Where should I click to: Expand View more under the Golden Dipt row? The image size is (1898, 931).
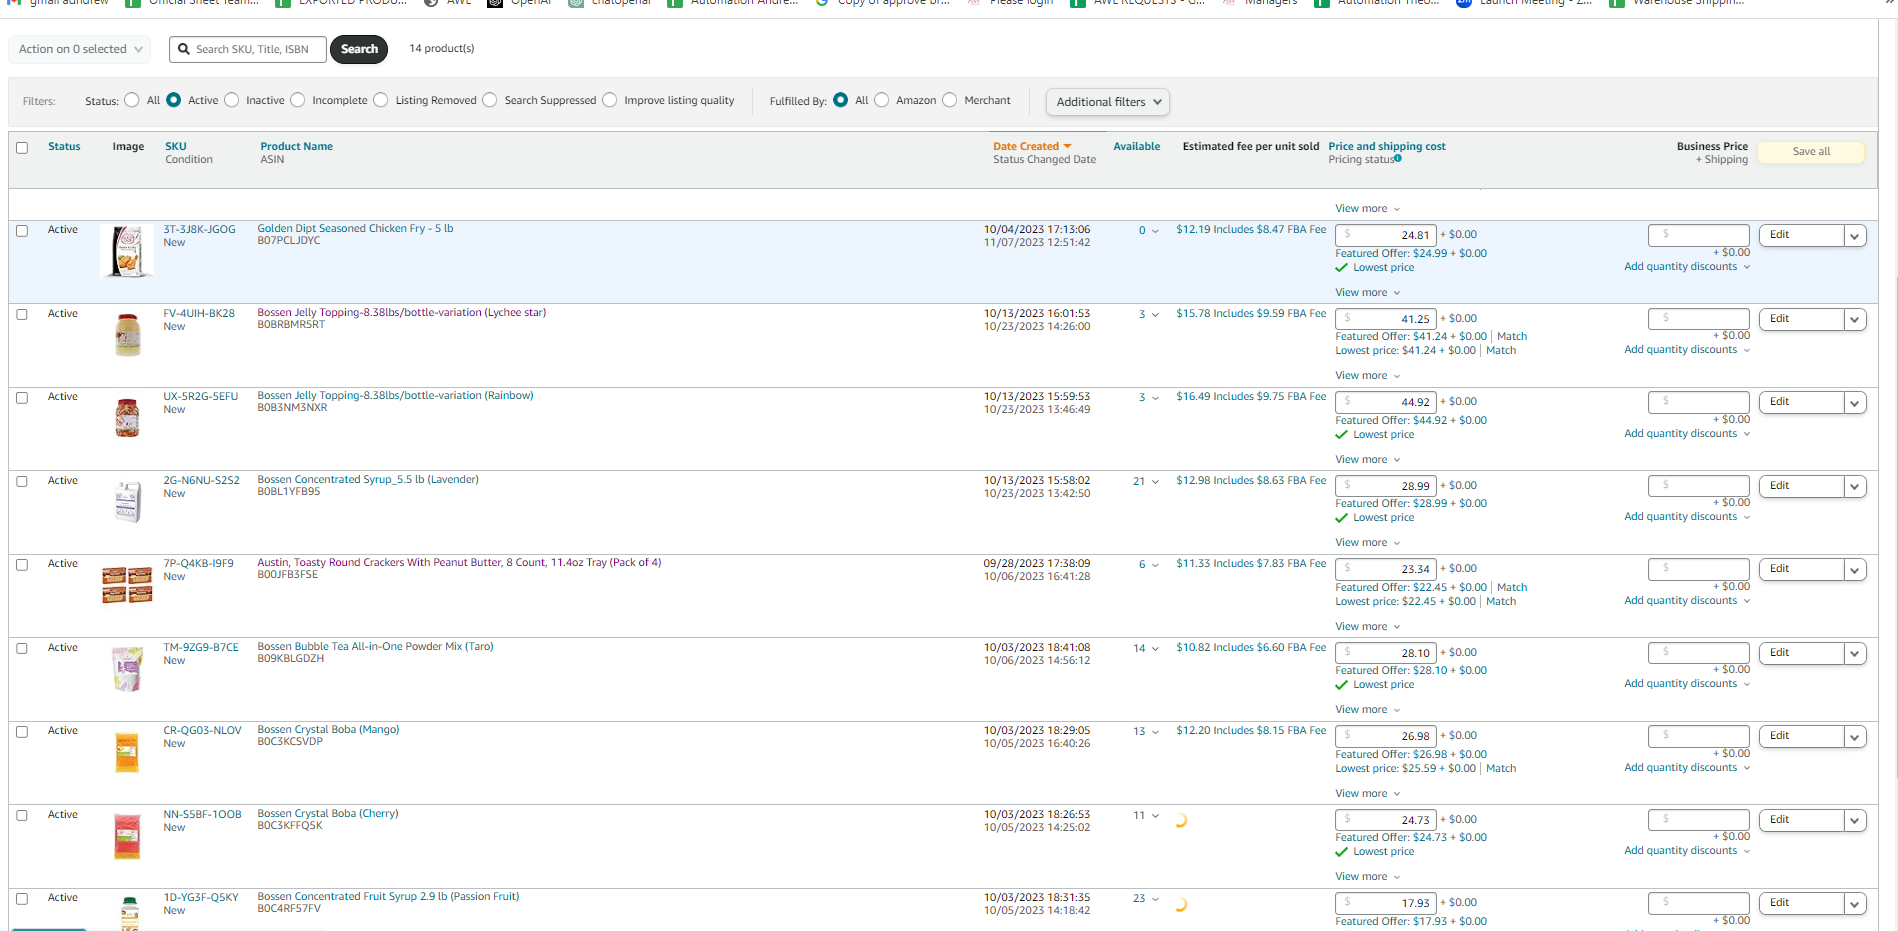pos(1368,292)
